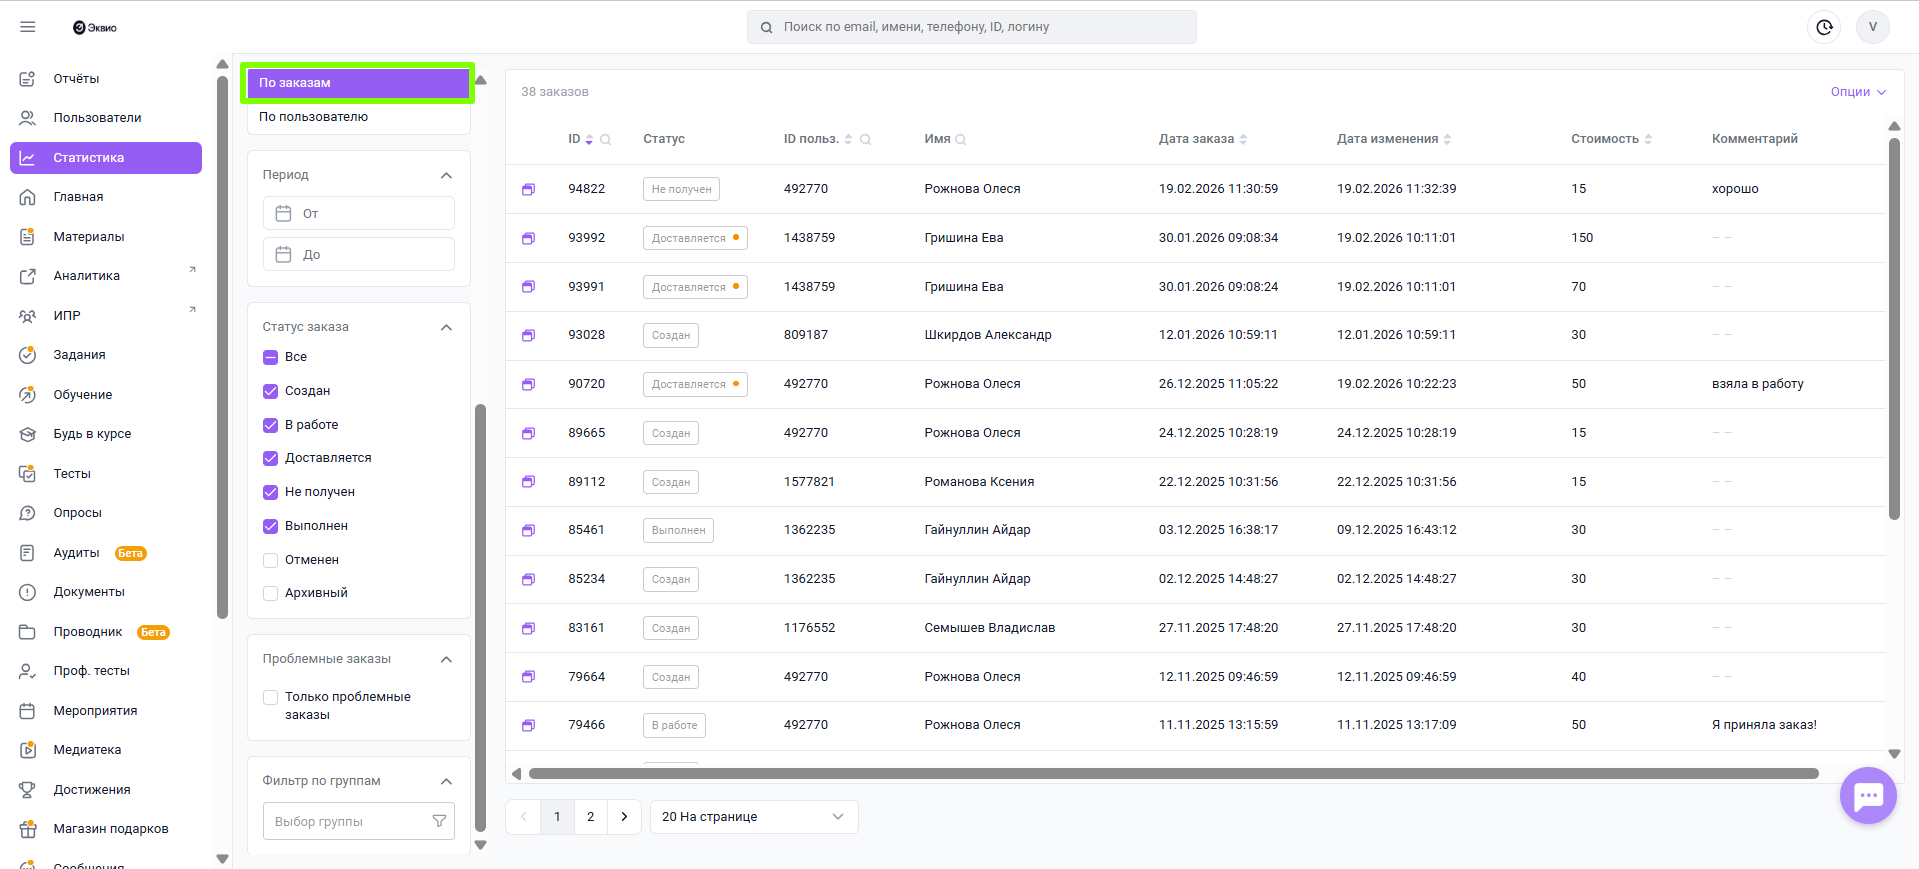The width and height of the screenshot is (1919, 869).
Task: Uncheck the Создан status checkbox
Action: 270,391
